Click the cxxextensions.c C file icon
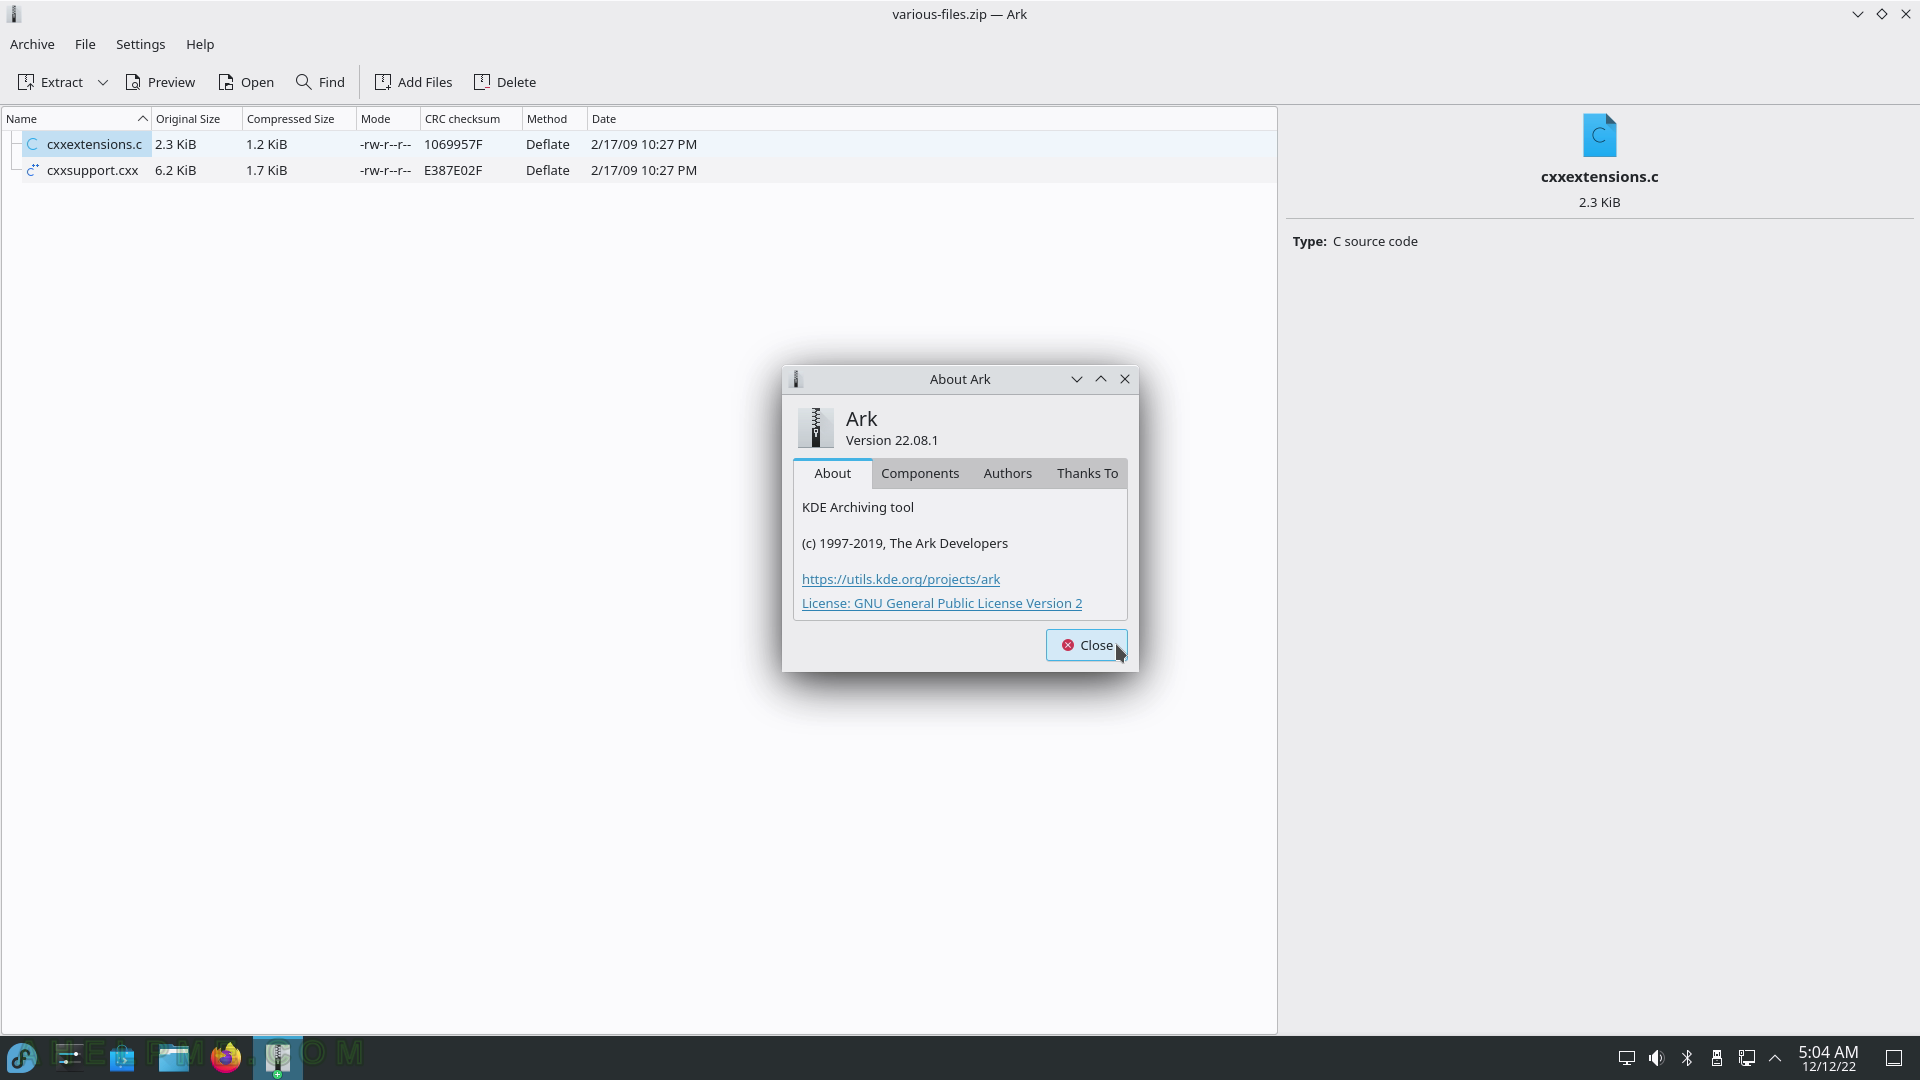1920x1080 pixels. click(32, 144)
